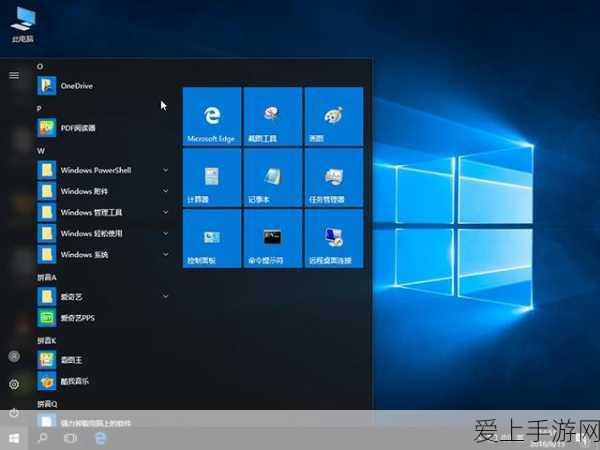Click the 拼音K group header
This screenshot has width=600, height=450.
[47, 341]
